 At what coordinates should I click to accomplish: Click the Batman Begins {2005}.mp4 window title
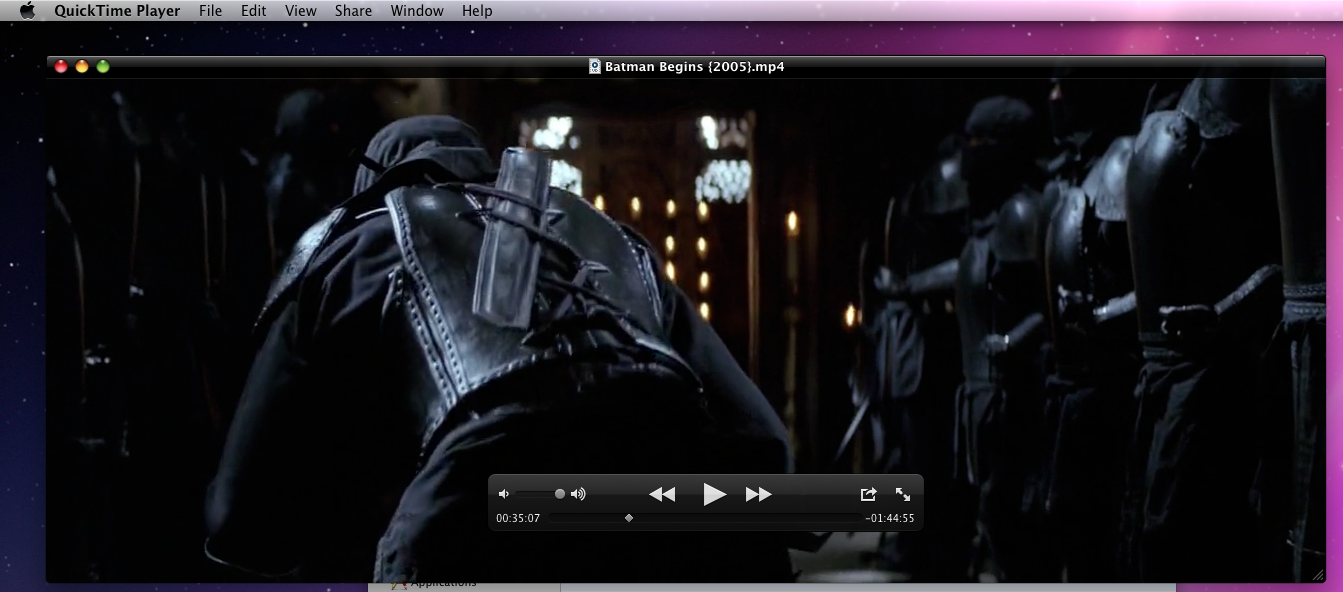click(694, 67)
